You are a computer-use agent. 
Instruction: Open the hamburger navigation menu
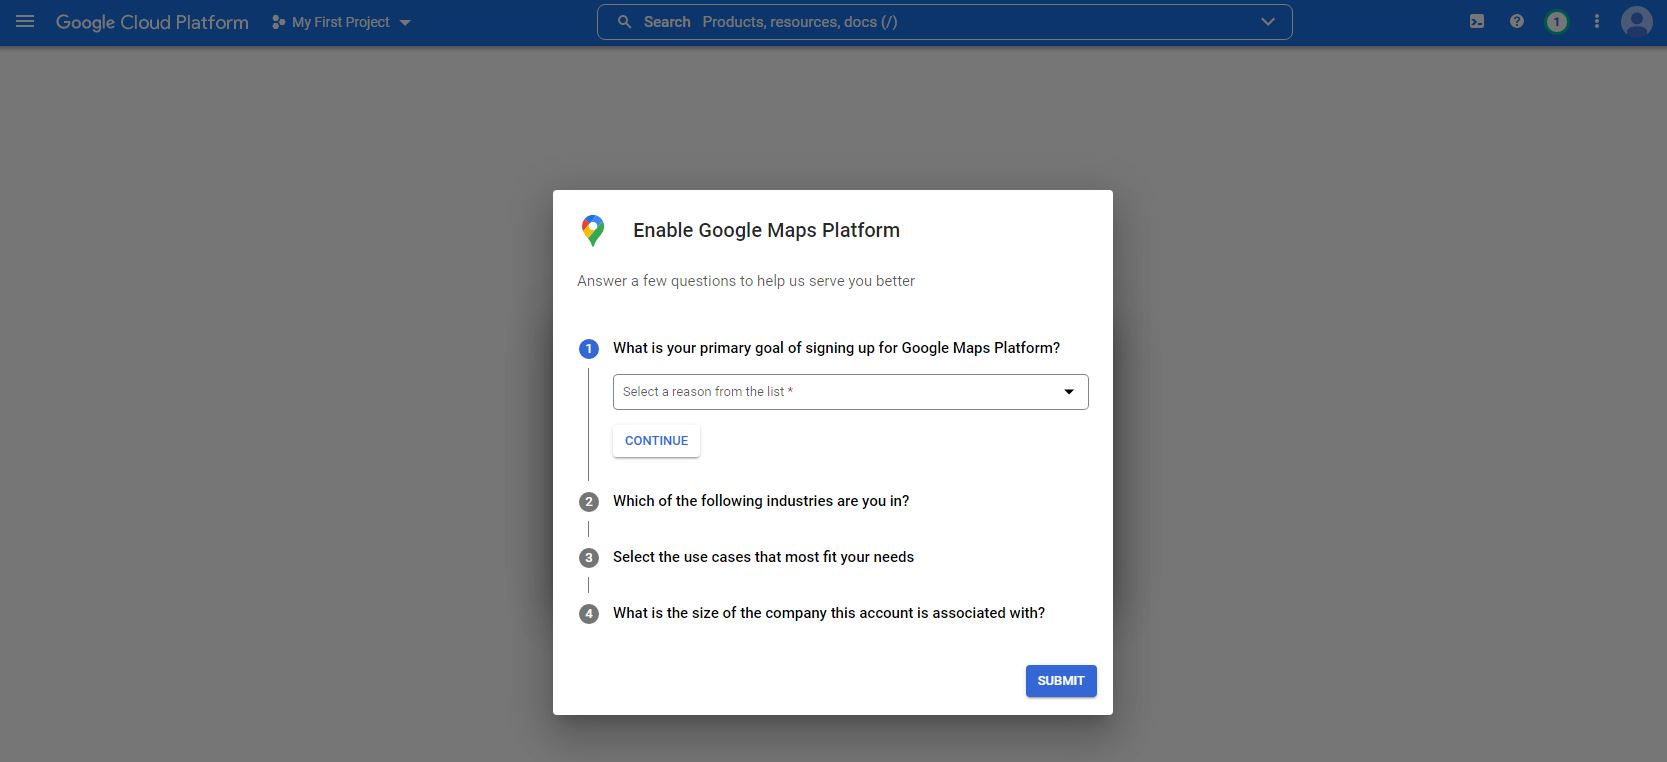pos(25,21)
